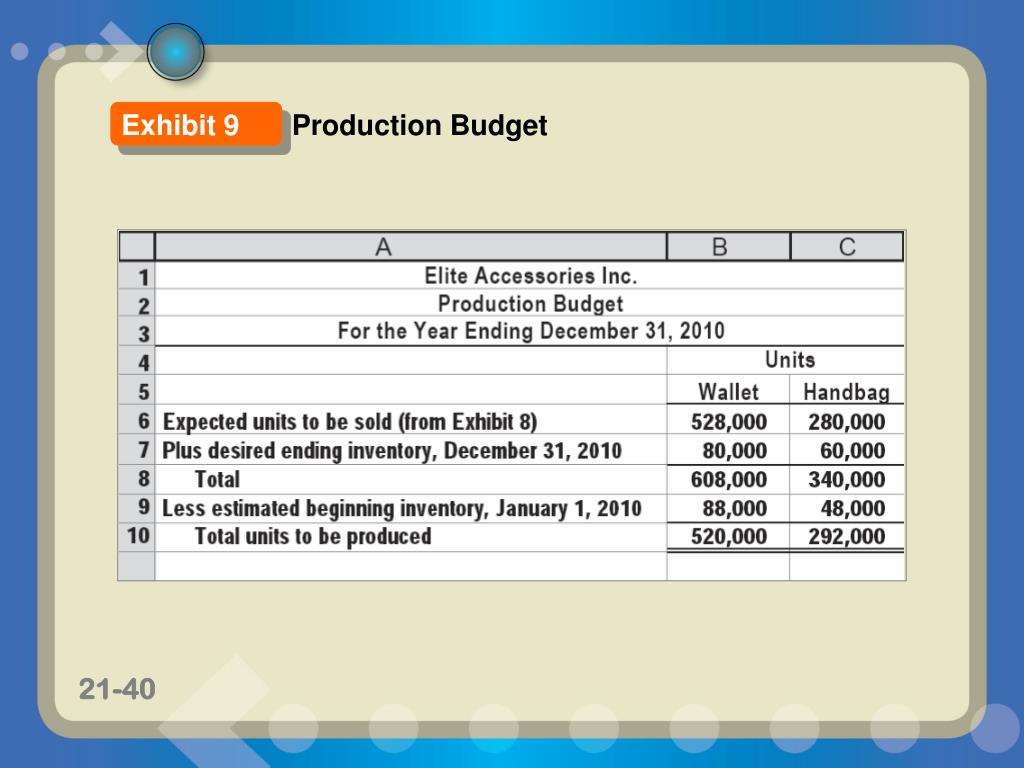Select row 9 header
The height and width of the screenshot is (768, 1024).
pos(136,507)
